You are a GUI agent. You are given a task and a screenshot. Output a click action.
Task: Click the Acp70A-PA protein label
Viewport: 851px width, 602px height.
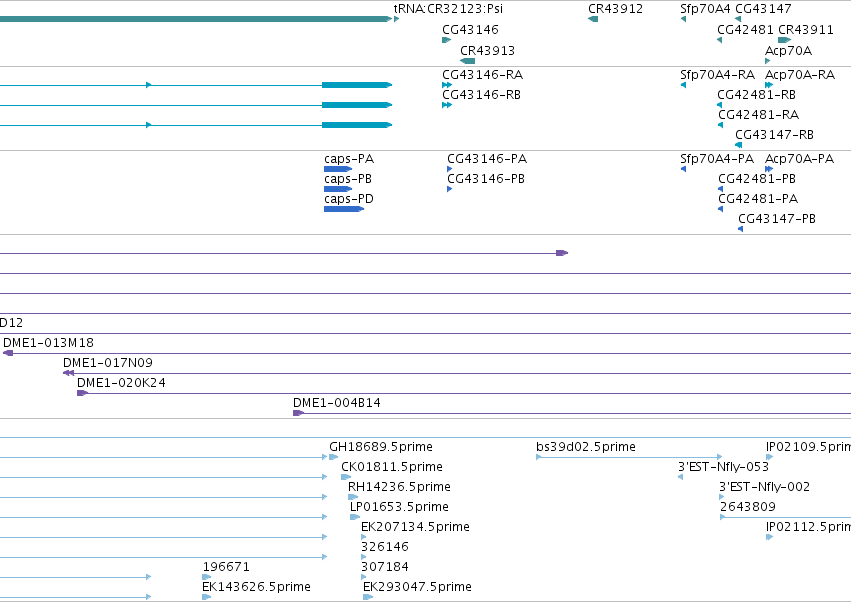[799, 159]
